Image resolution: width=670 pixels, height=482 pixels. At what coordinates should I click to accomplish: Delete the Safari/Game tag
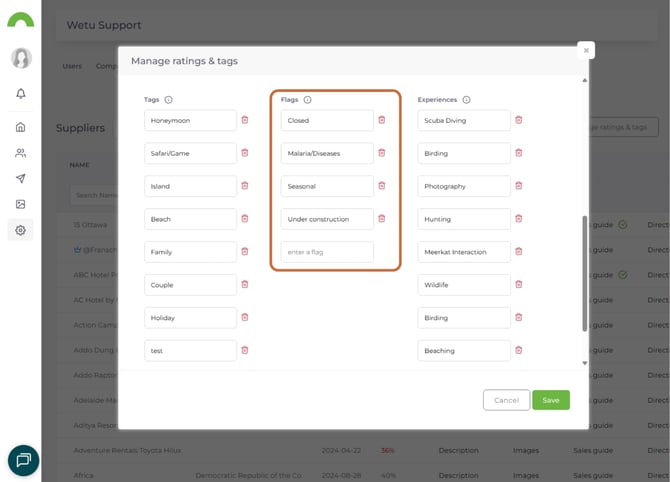pyautogui.click(x=245, y=153)
